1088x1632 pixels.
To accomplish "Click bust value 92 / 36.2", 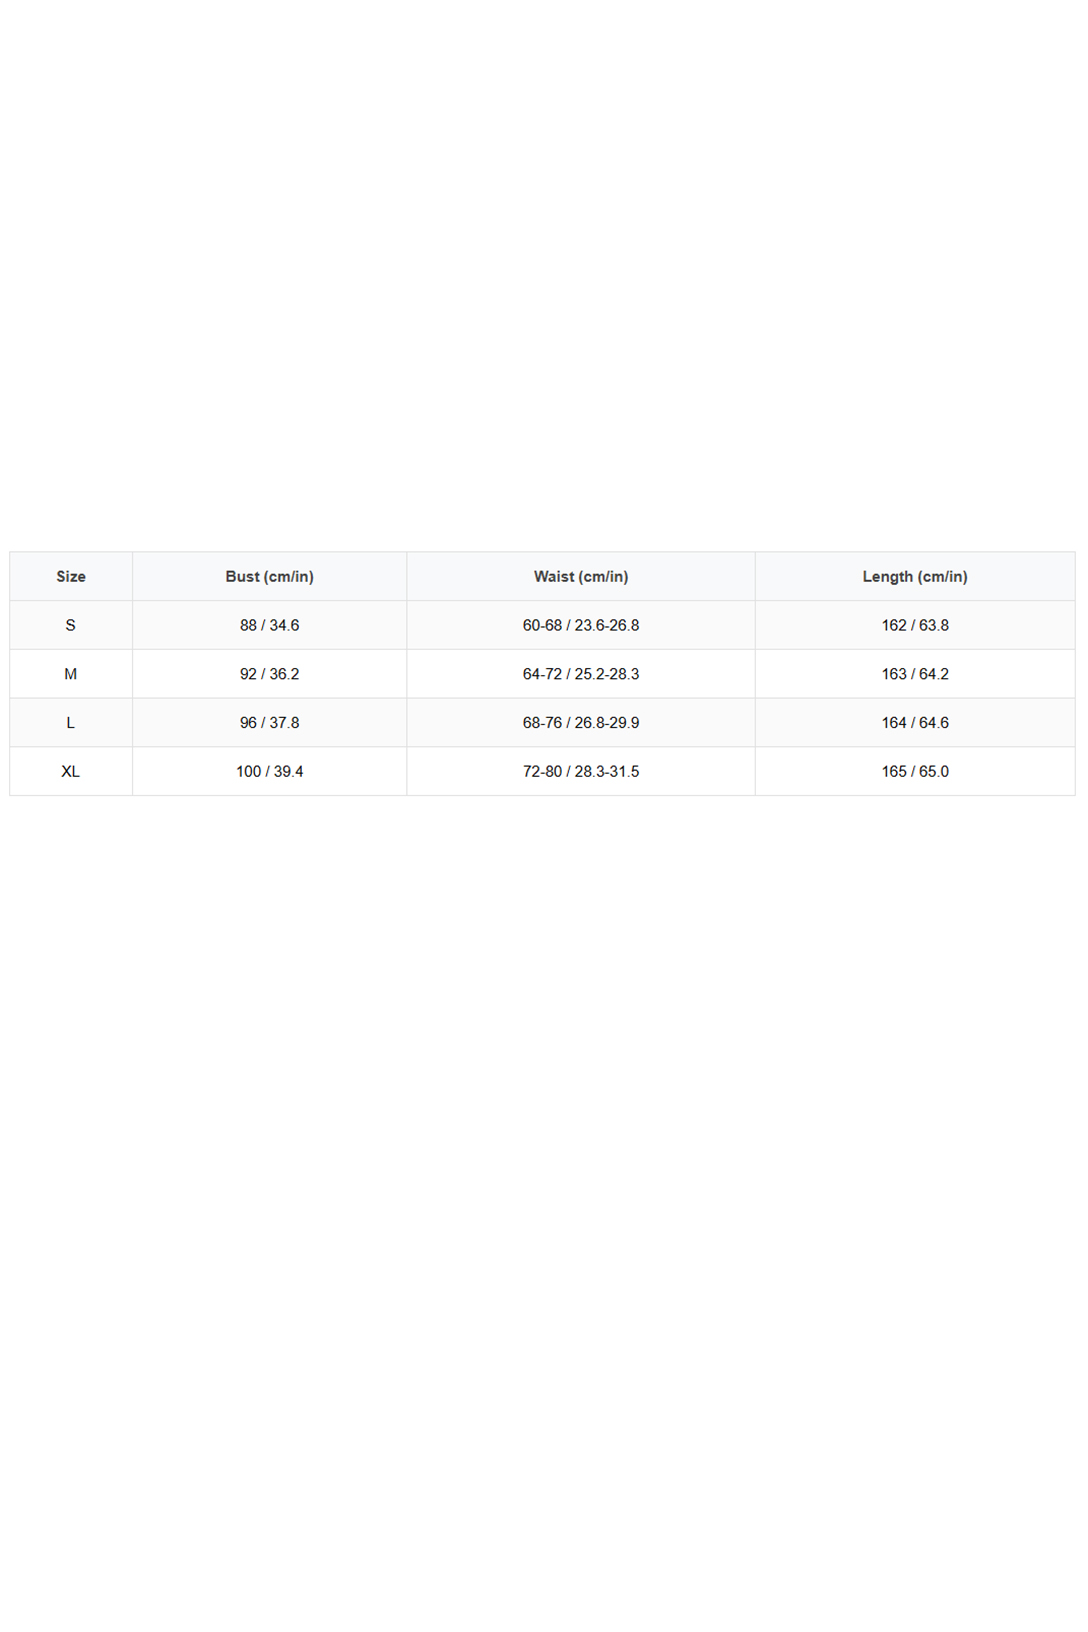I will 270,674.
